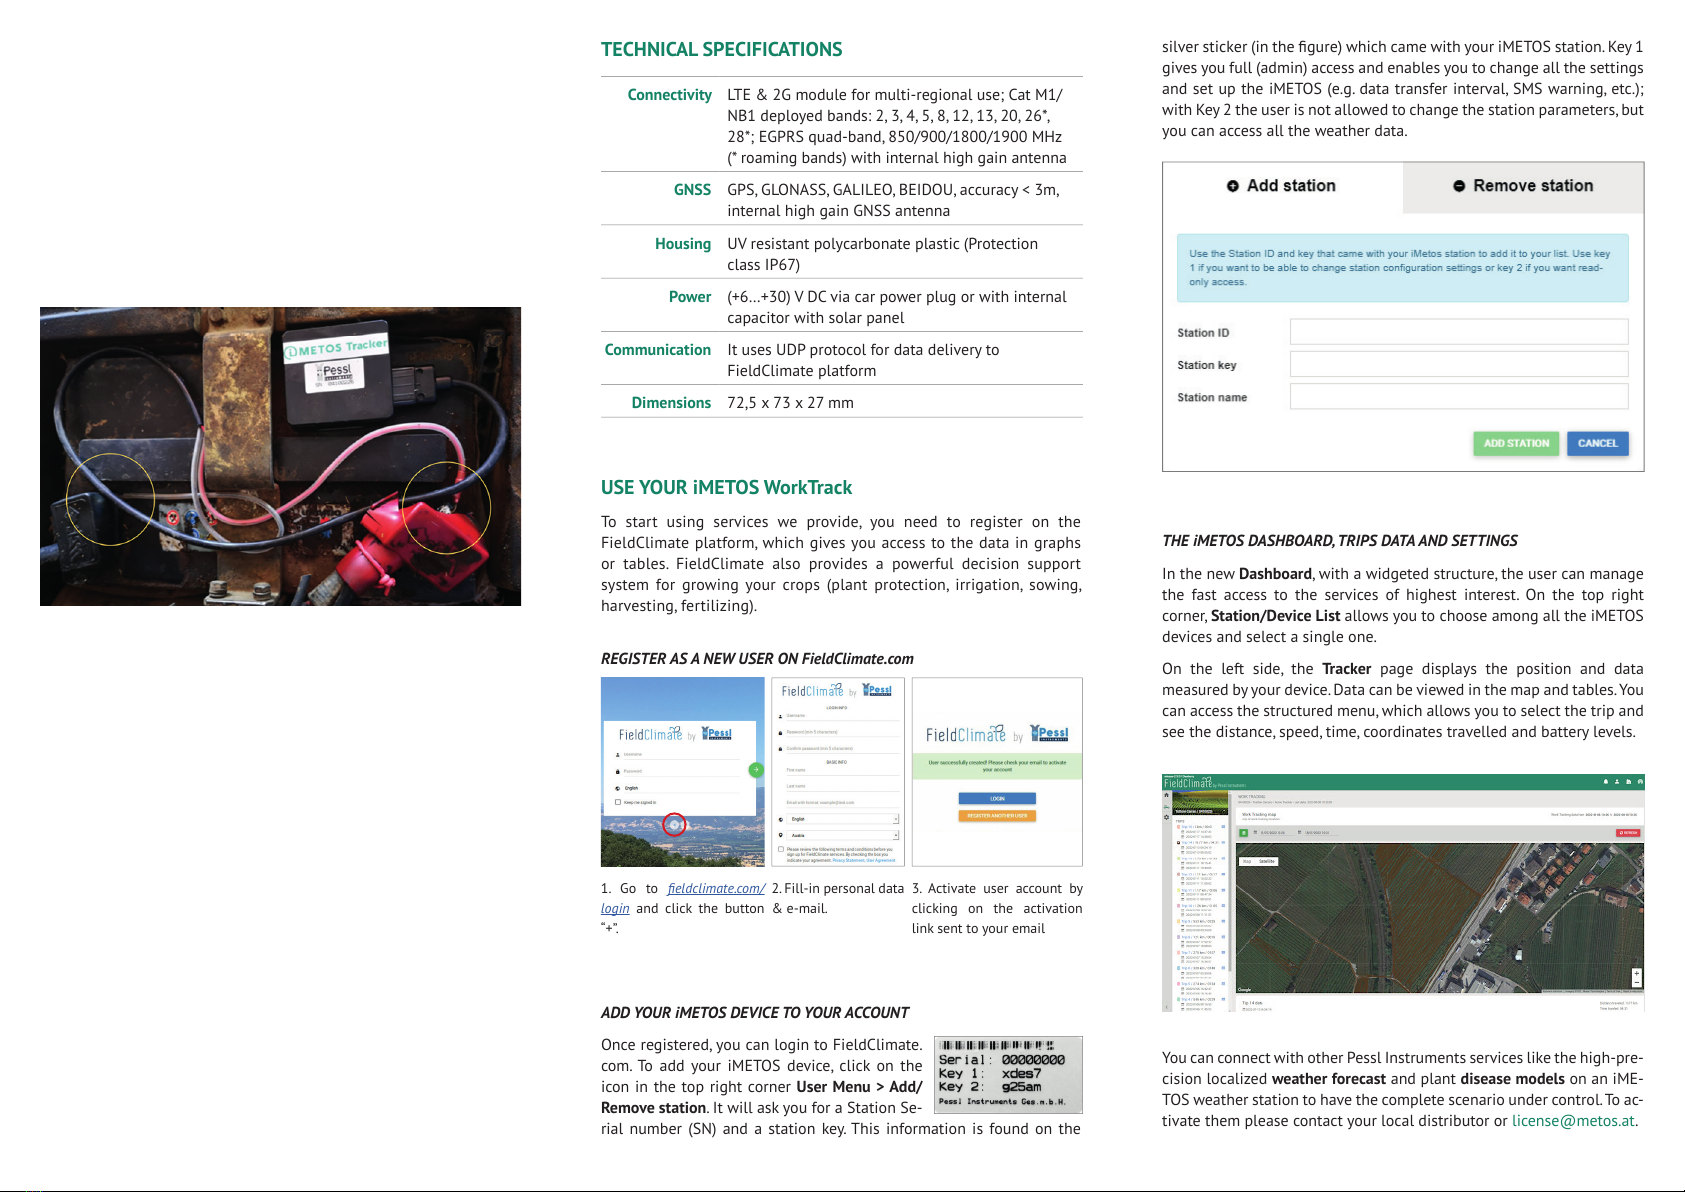Click the rightmost dashboard header icon

(1640, 782)
